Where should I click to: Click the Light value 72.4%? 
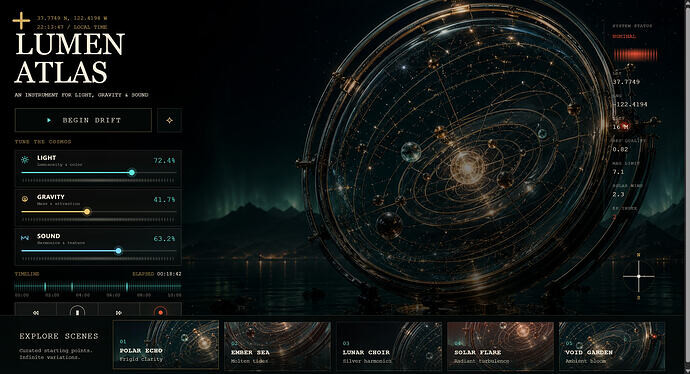click(164, 161)
